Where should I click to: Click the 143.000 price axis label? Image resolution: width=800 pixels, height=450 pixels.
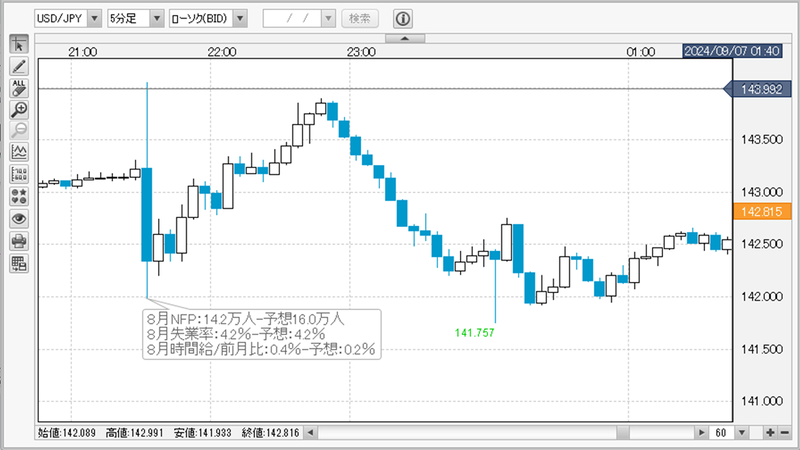pos(762,192)
